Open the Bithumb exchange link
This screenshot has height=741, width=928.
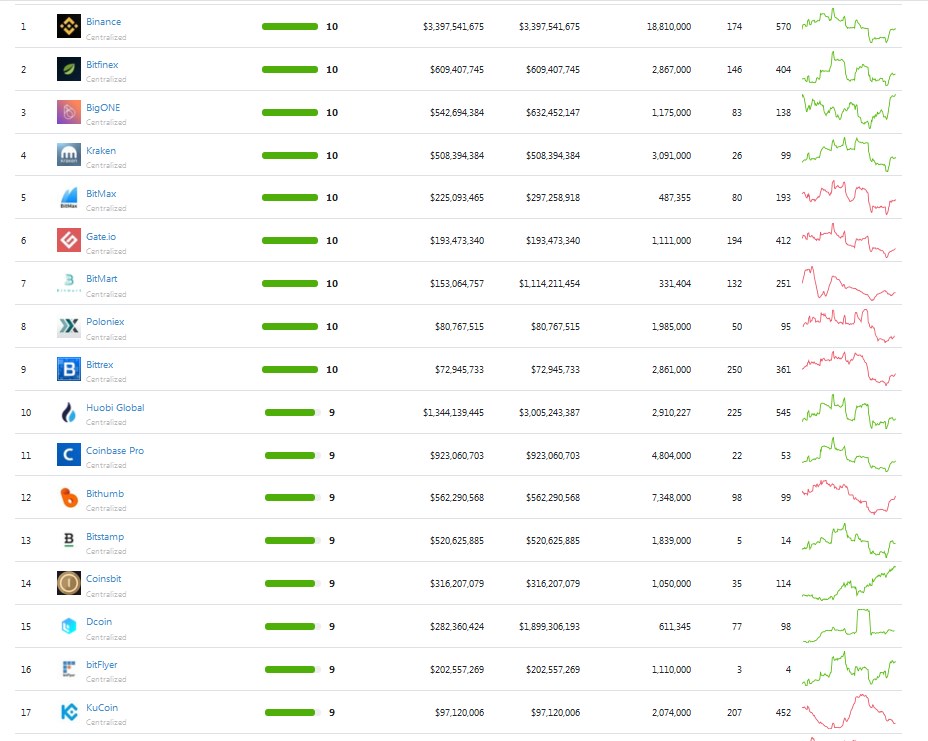click(105, 493)
